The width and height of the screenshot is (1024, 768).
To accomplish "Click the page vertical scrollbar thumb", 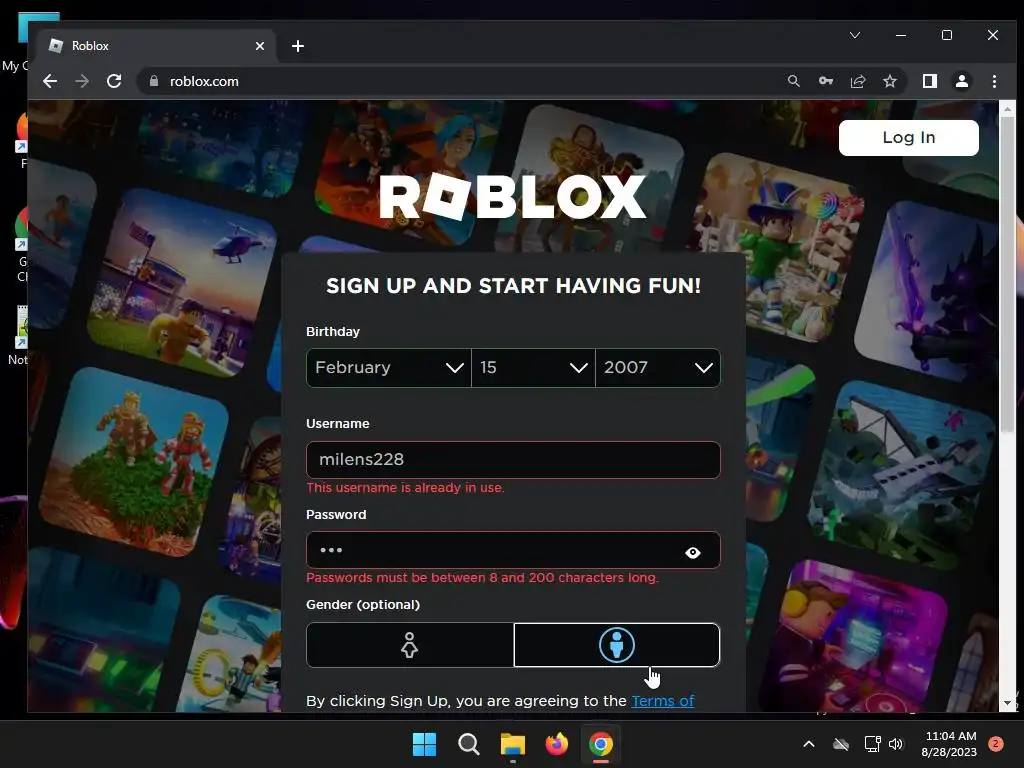I will (x=1007, y=274).
